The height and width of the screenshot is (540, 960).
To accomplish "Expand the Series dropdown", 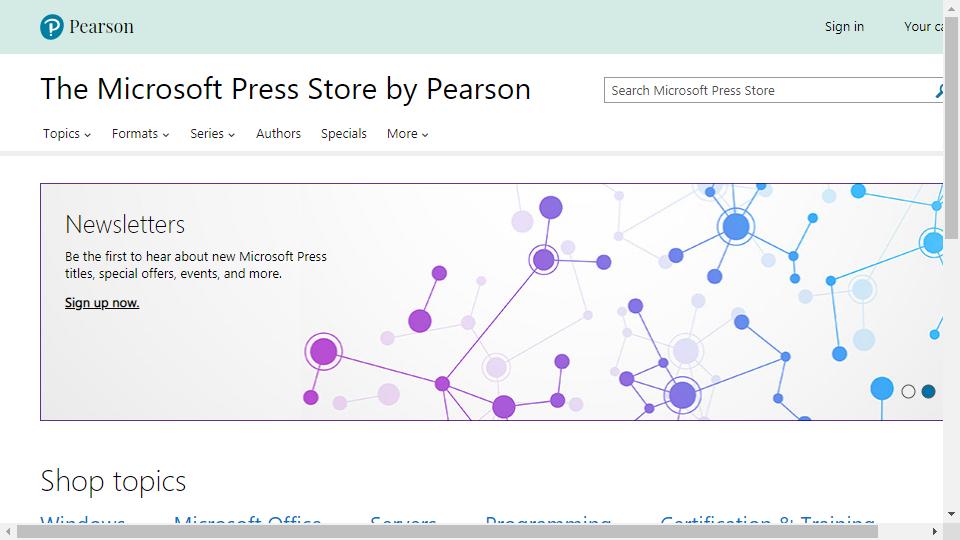I will (x=212, y=134).
